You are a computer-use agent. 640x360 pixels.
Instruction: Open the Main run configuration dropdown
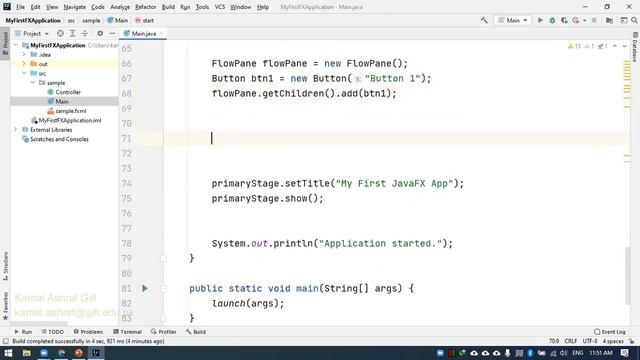(x=513, y=20)
